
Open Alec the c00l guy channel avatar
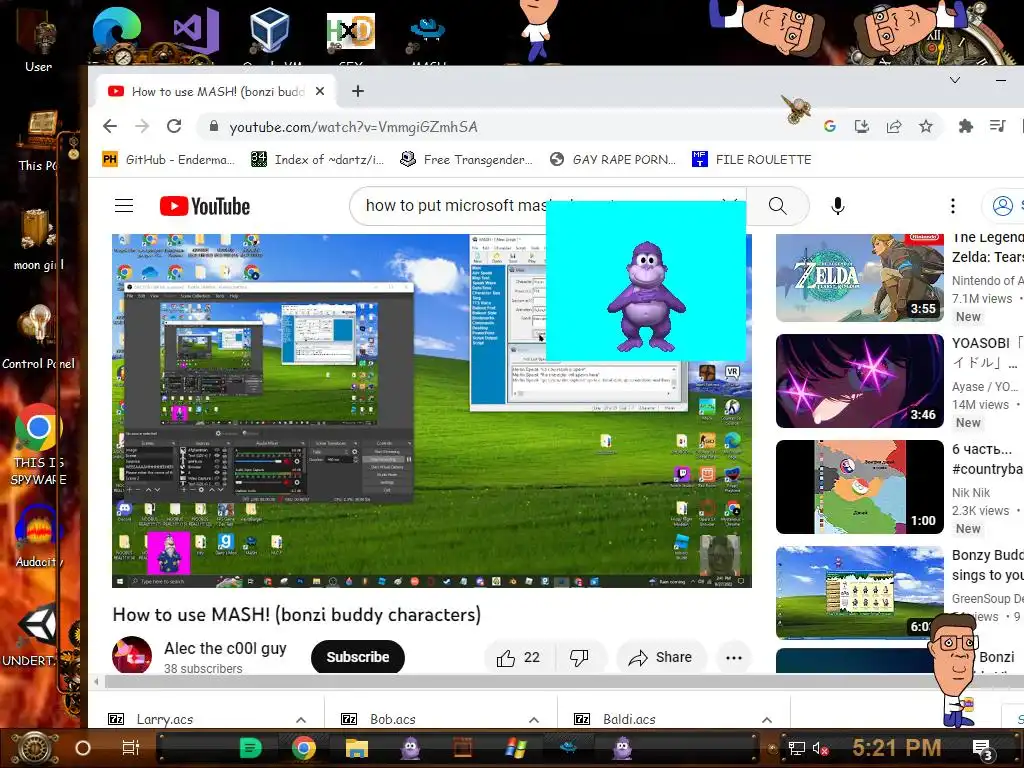click(132, 655)
